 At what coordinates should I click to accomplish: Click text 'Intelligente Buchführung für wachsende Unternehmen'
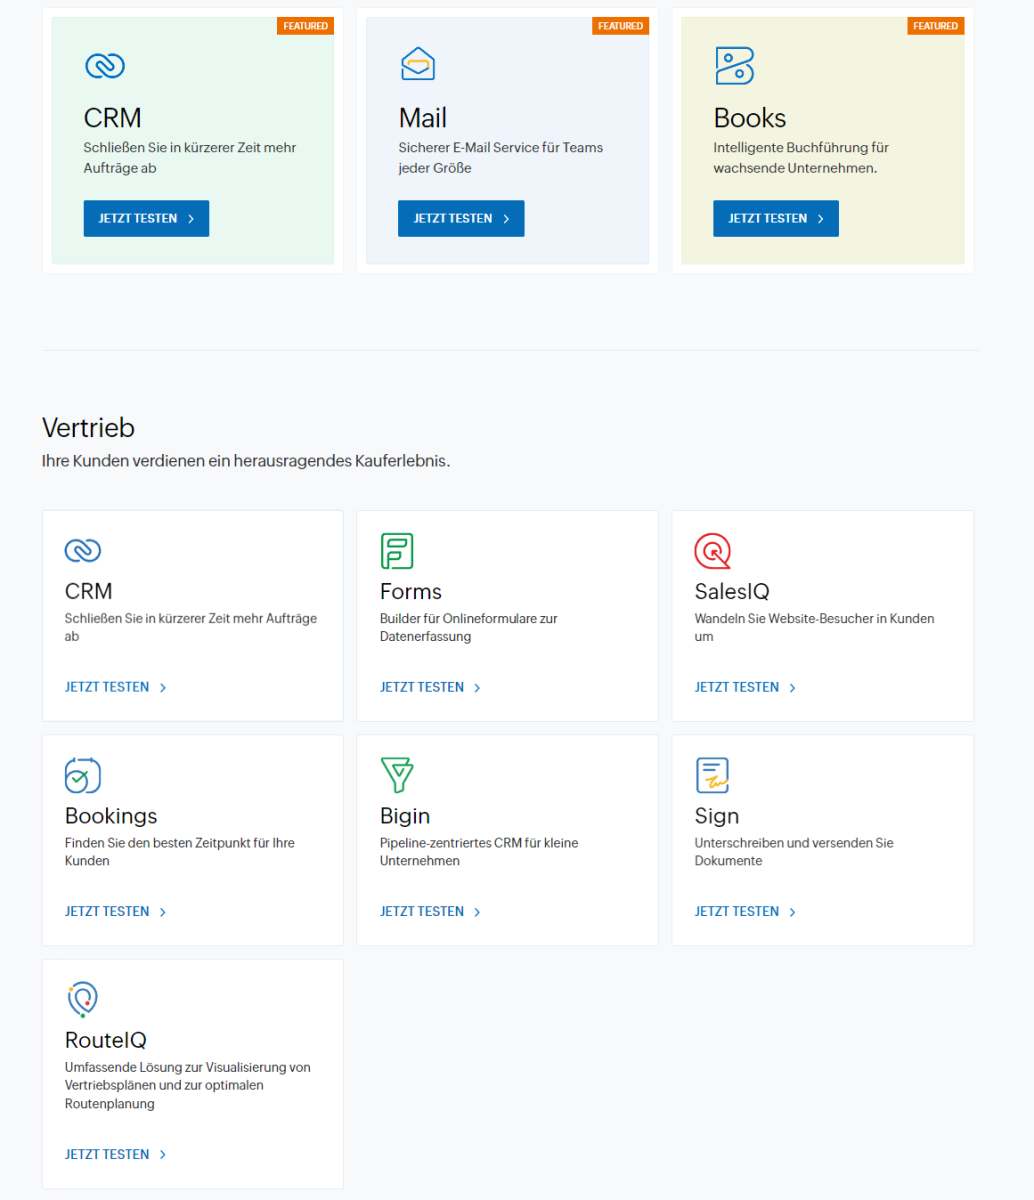coord(801,158)
